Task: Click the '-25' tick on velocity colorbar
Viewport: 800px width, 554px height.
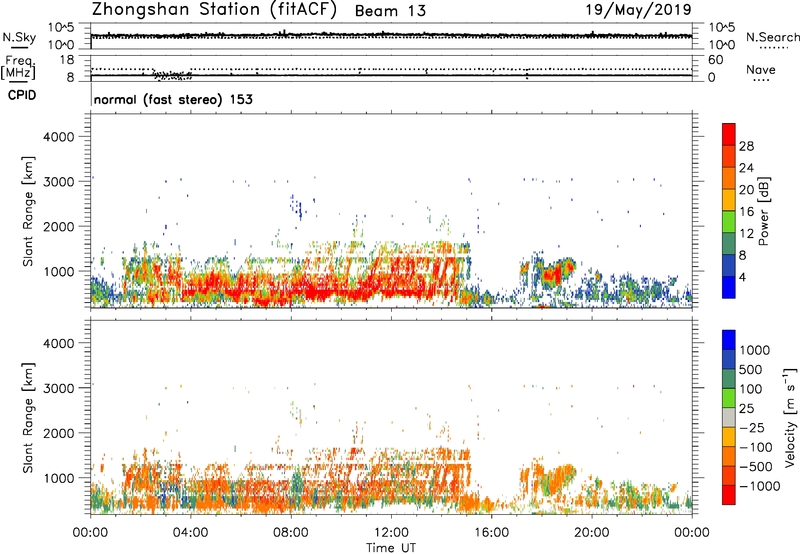Action: click(x=754, y=428)
